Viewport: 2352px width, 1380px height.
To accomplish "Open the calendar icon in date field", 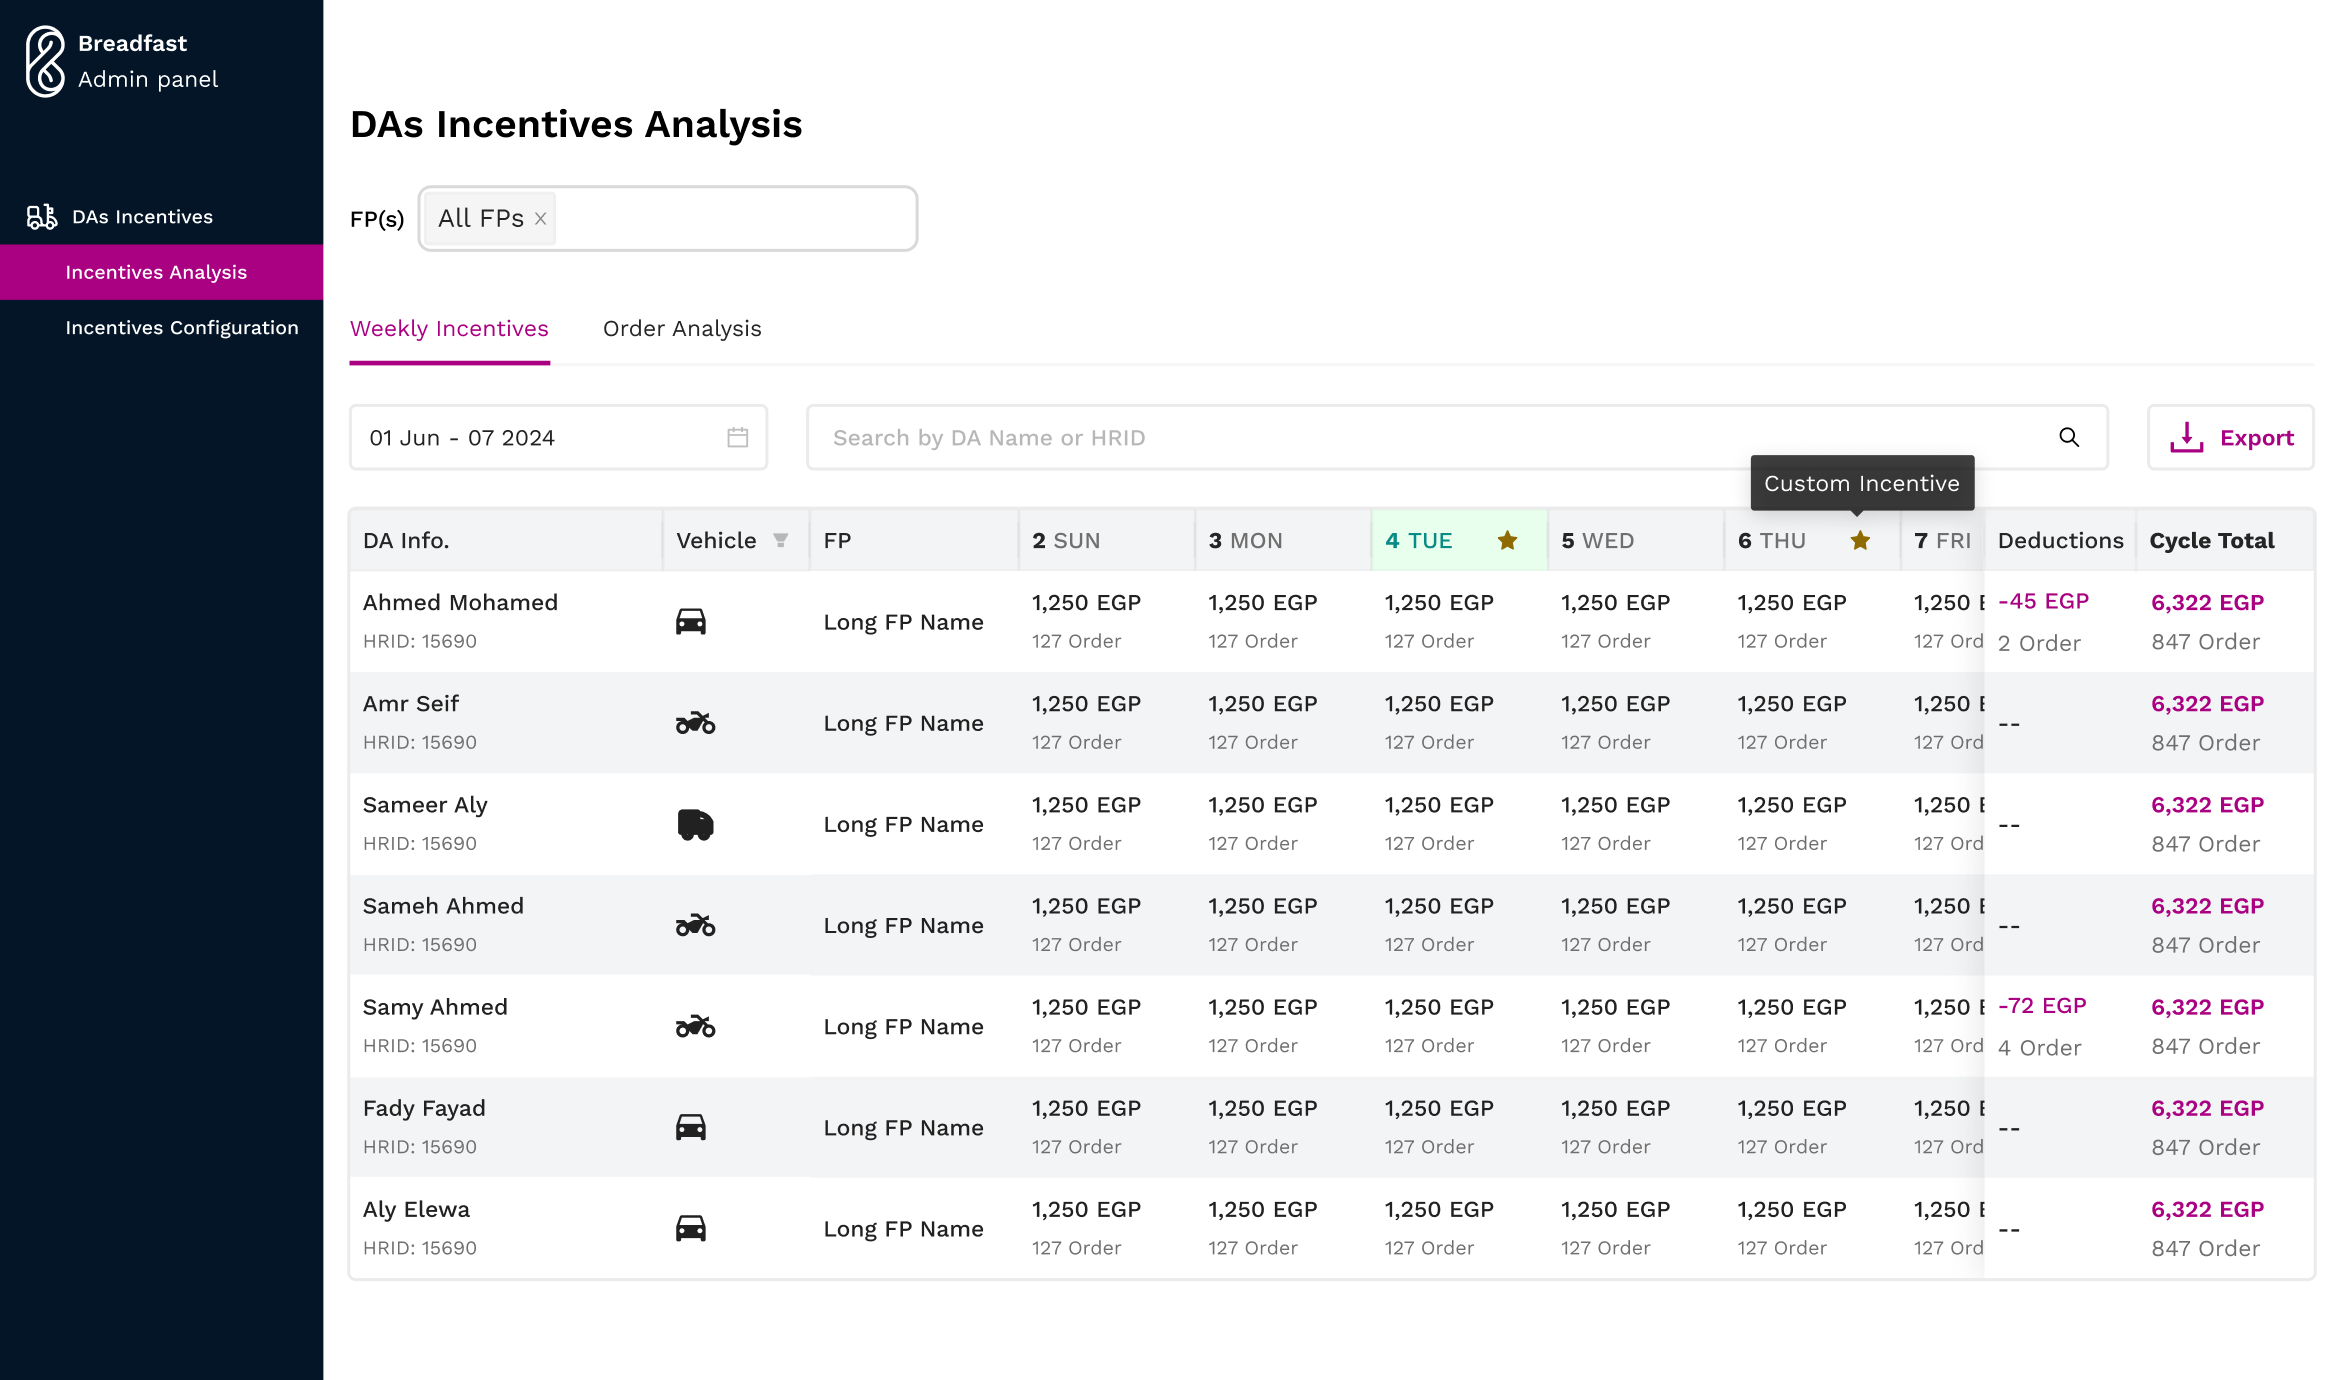I will 737,437.
